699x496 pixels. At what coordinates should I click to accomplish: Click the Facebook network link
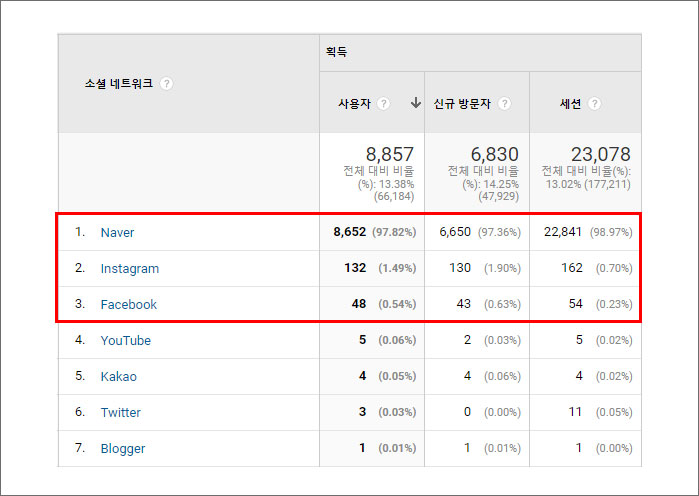click(128, 304)
